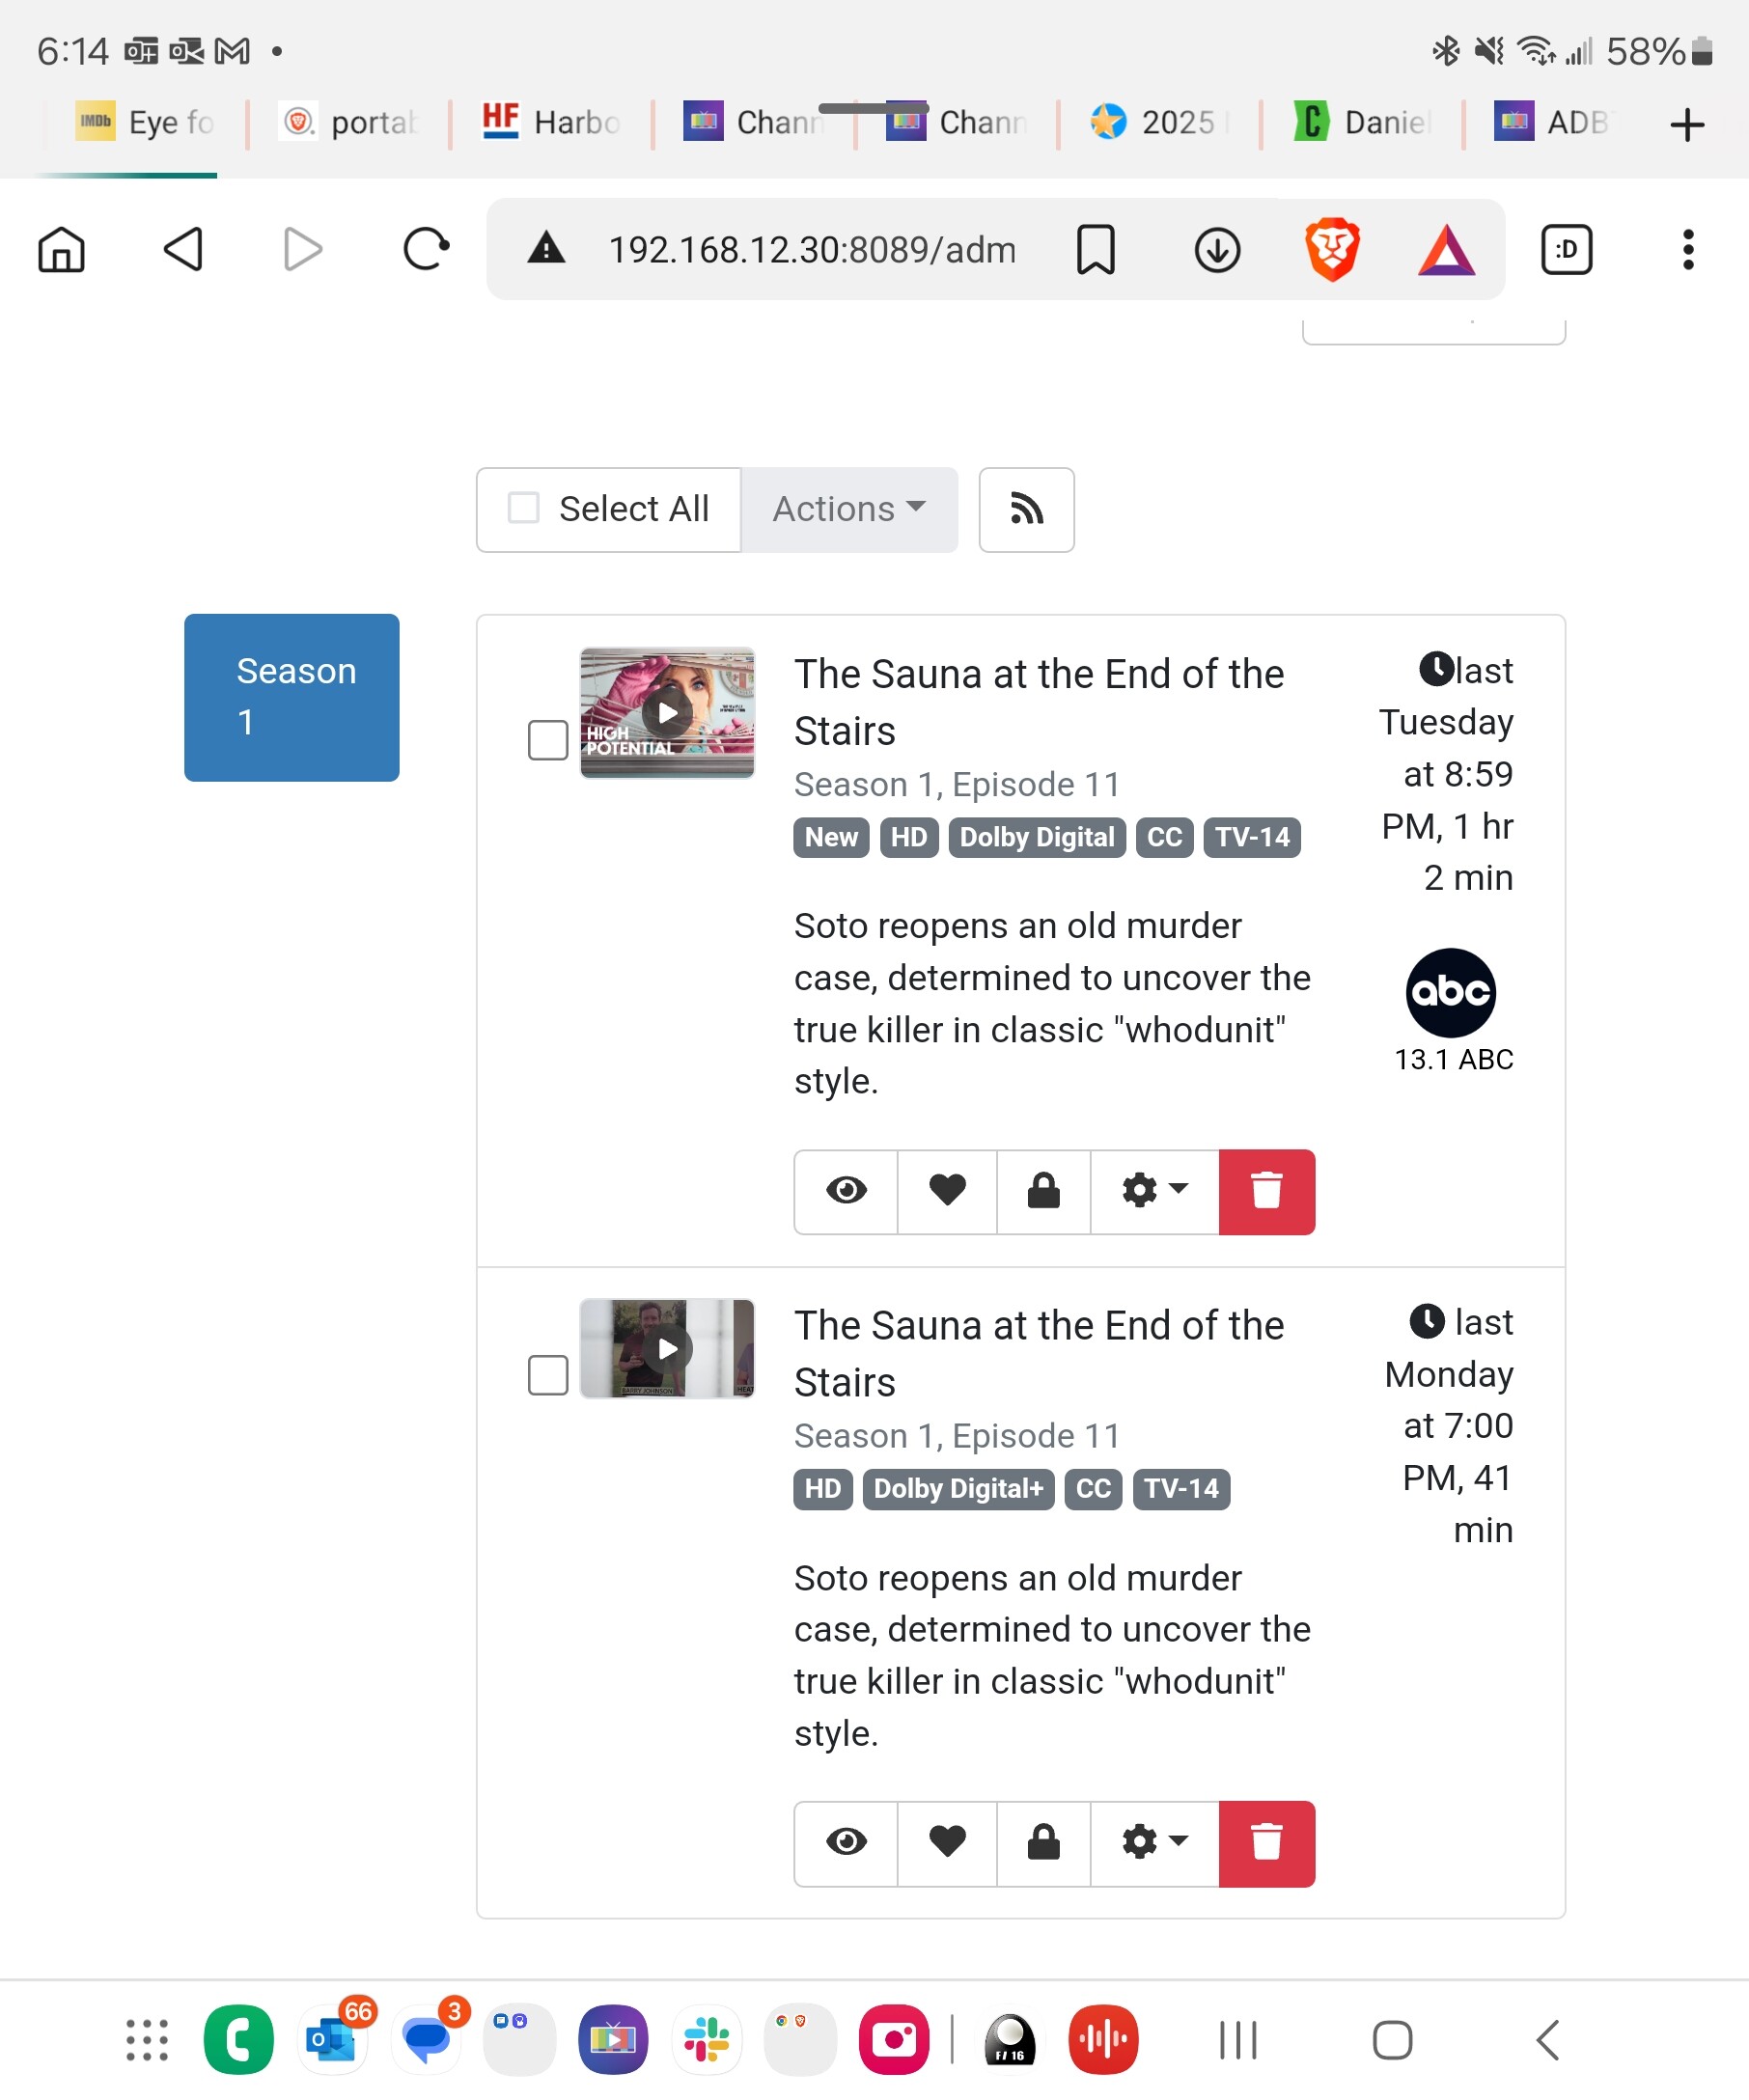Image resolution: width=1749 pixels, height=2100 pixels.
Task: Expand the second episode's gear options dropdown
Action: pyautogui.click(x=1154, y=1843)
